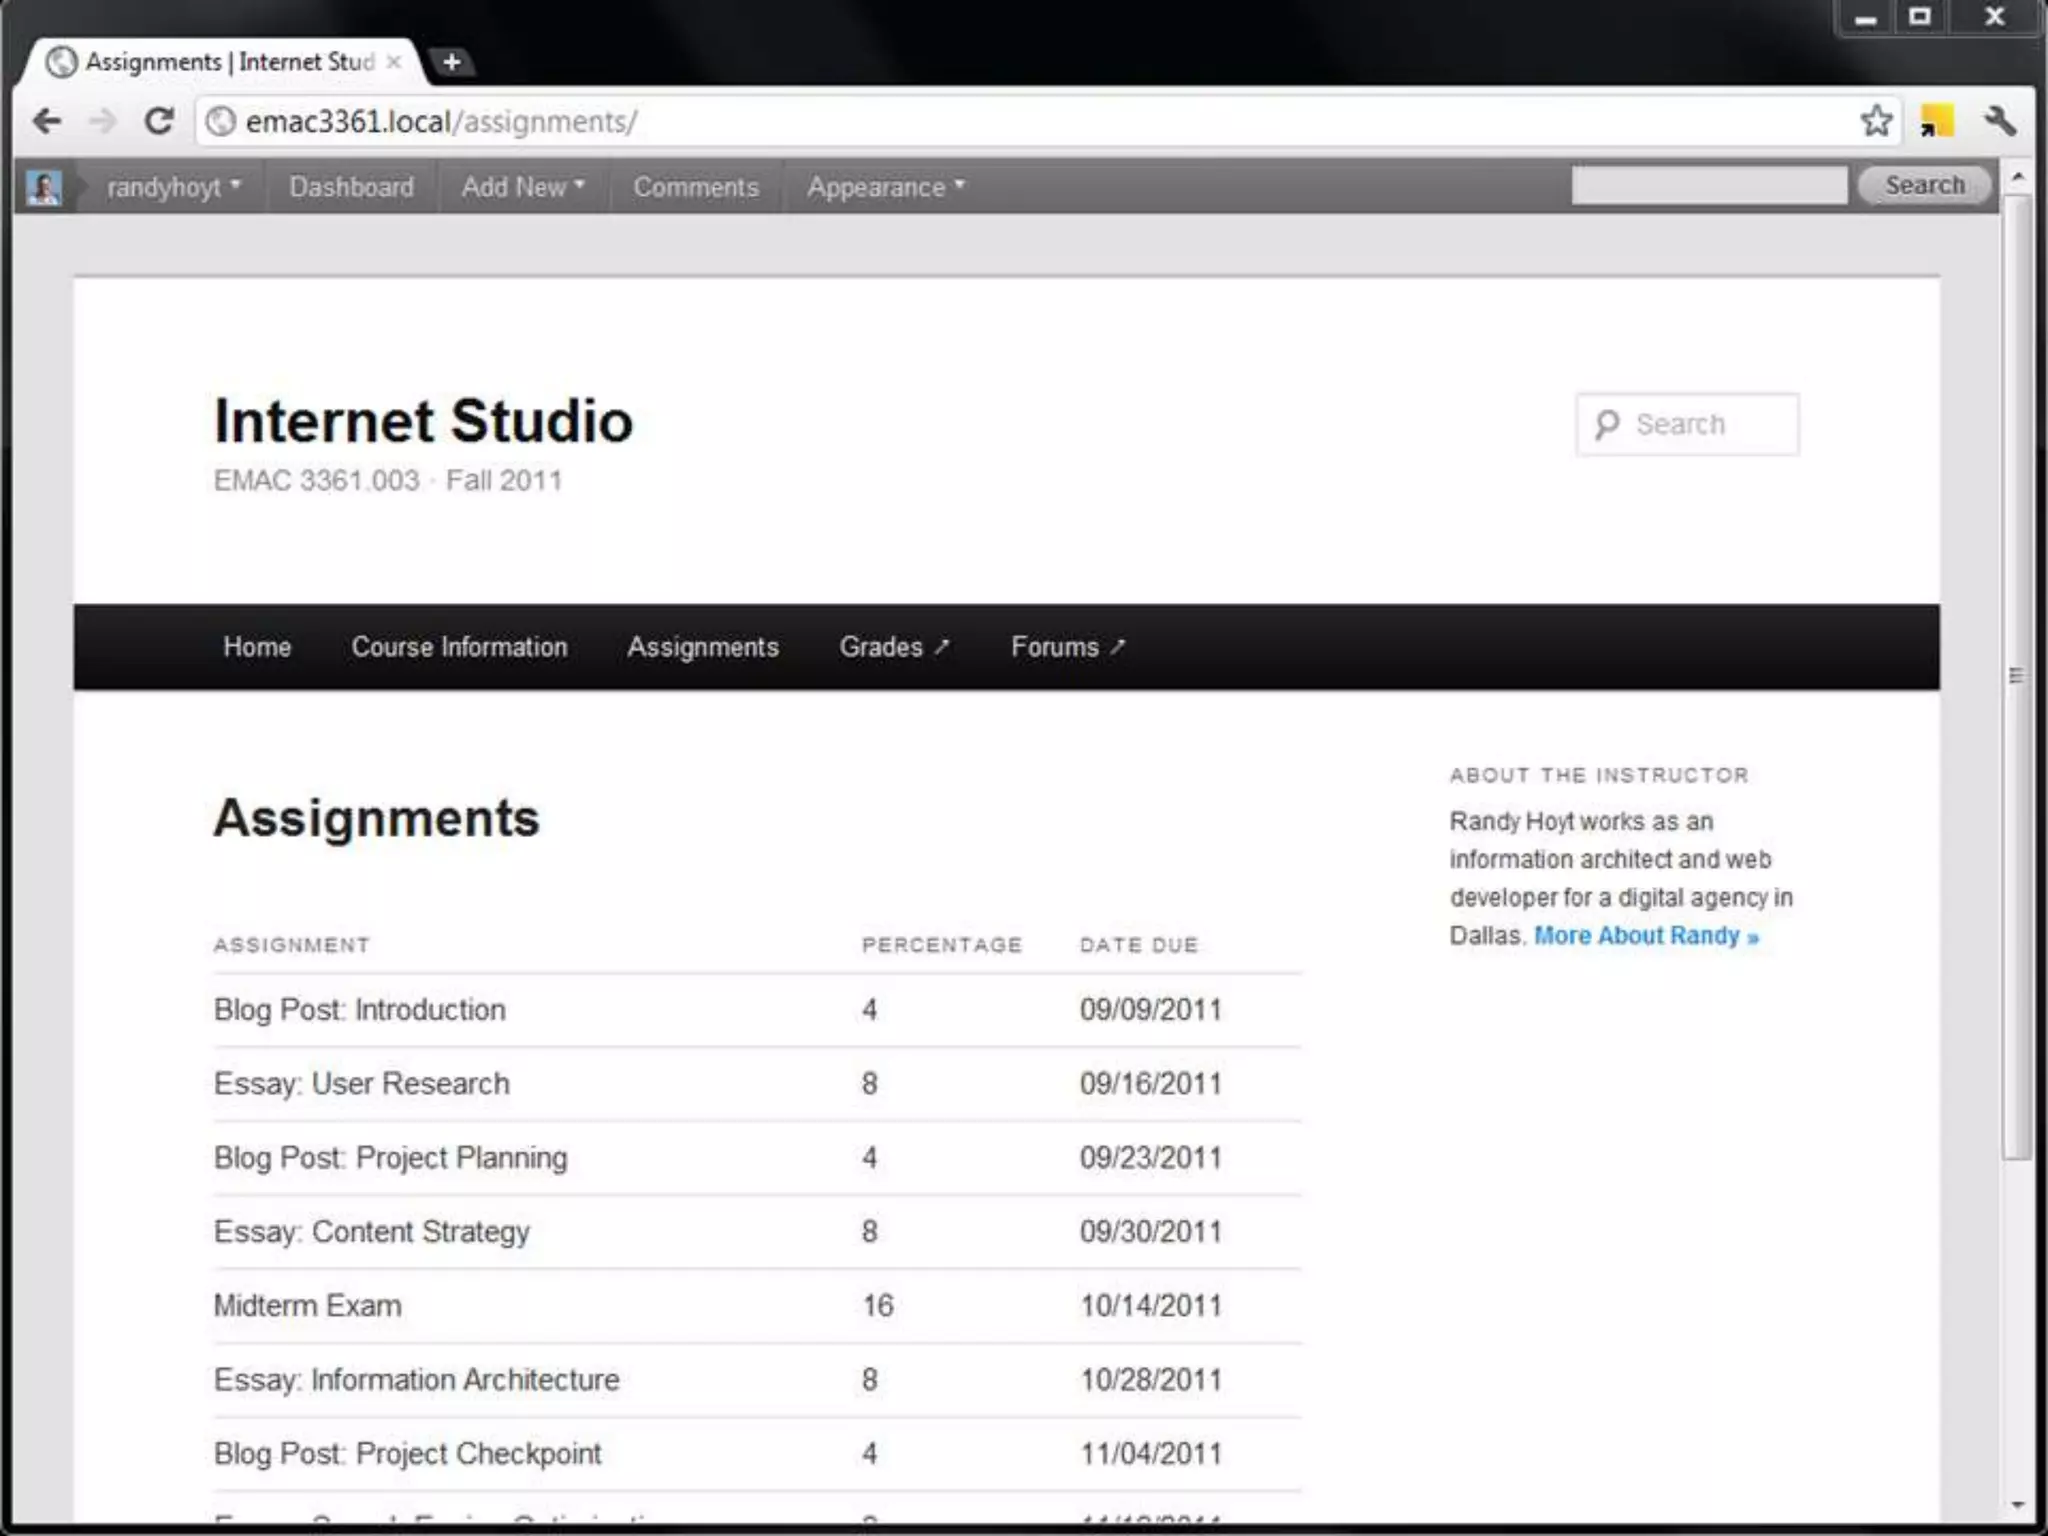The height and width of the screenshot is (1536, 2048).
Task: Open Dashboard in admin bar
Action: [x=351, y=187]
